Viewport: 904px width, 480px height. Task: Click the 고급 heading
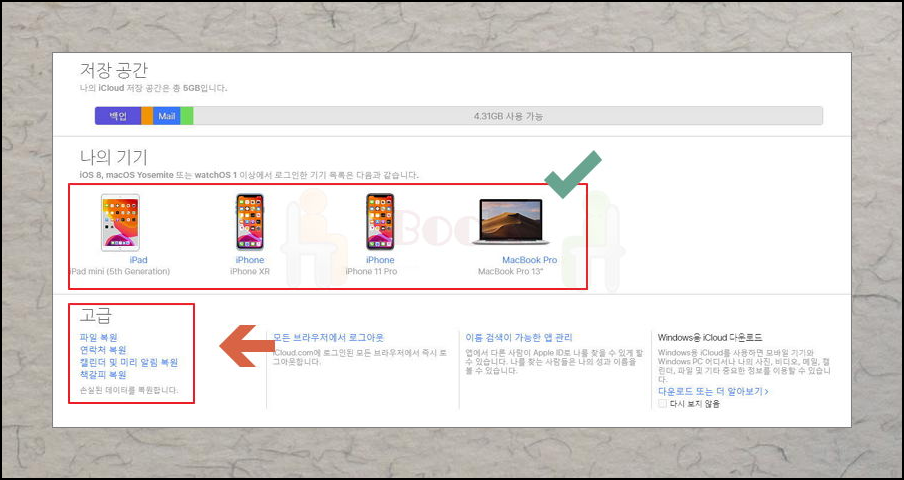pyautogui.click(x=96, y=315)
